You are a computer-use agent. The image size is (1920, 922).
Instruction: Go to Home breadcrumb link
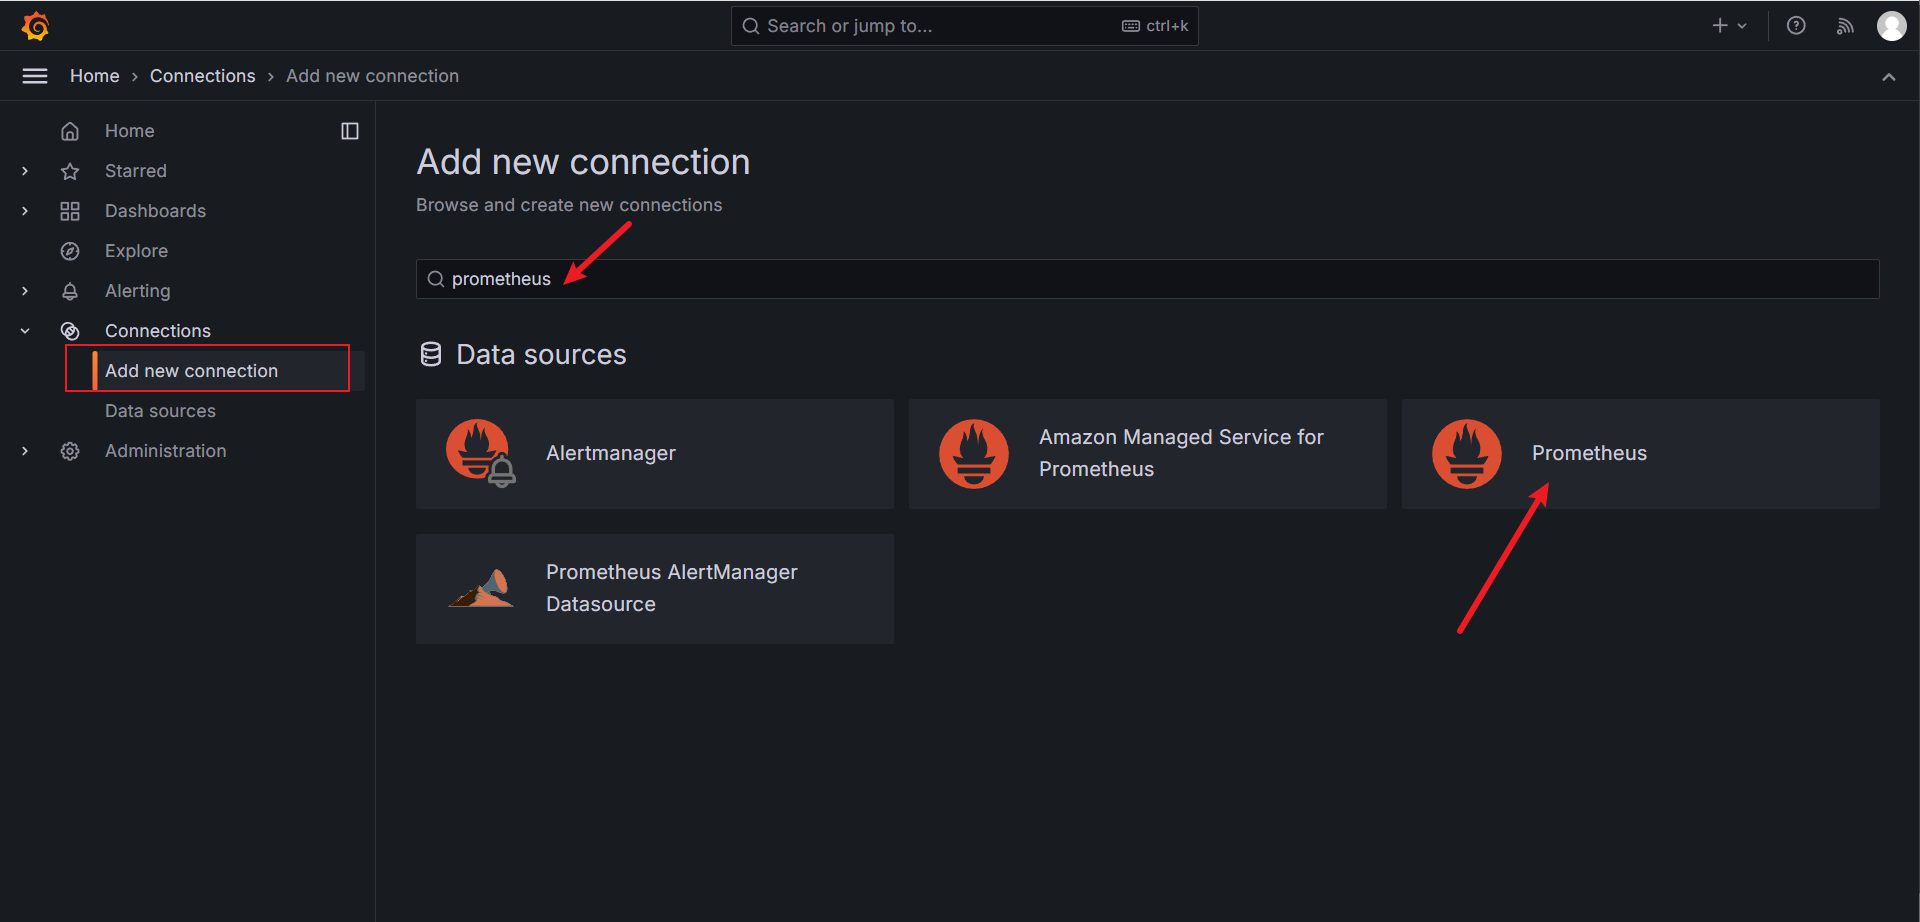coord(95,76)
